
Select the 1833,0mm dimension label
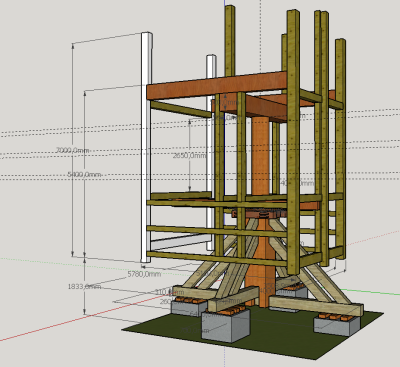[84, 286]
